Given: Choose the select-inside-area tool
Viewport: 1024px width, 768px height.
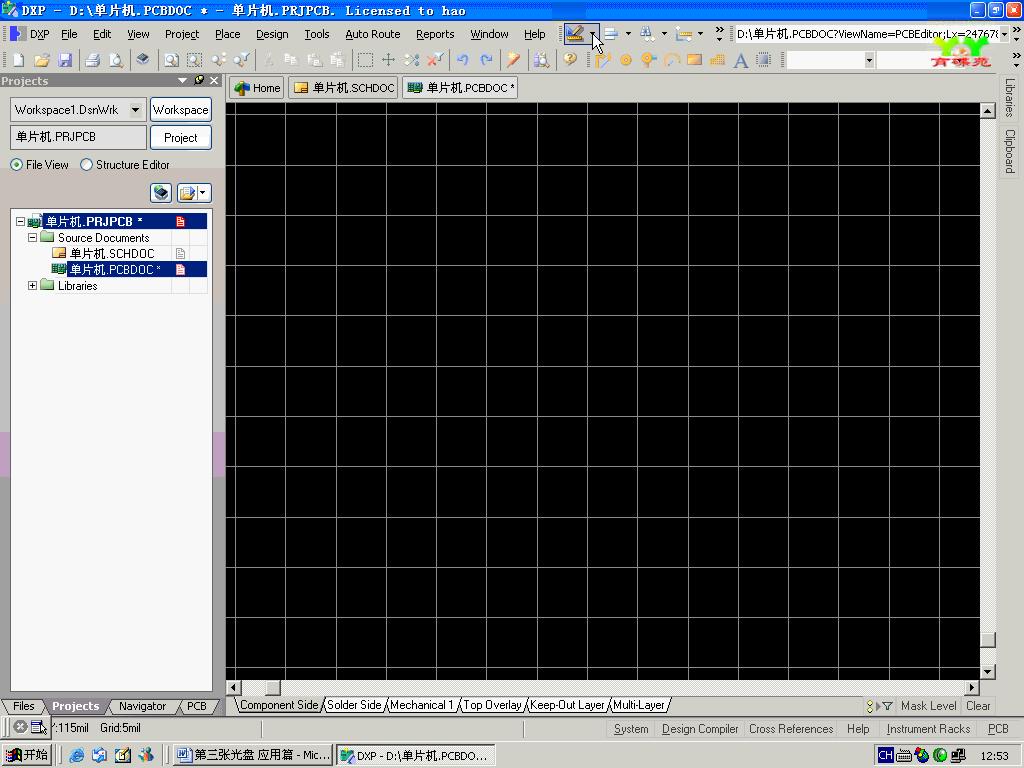Looking at the screenshot, I should click(x=365, y=60).
